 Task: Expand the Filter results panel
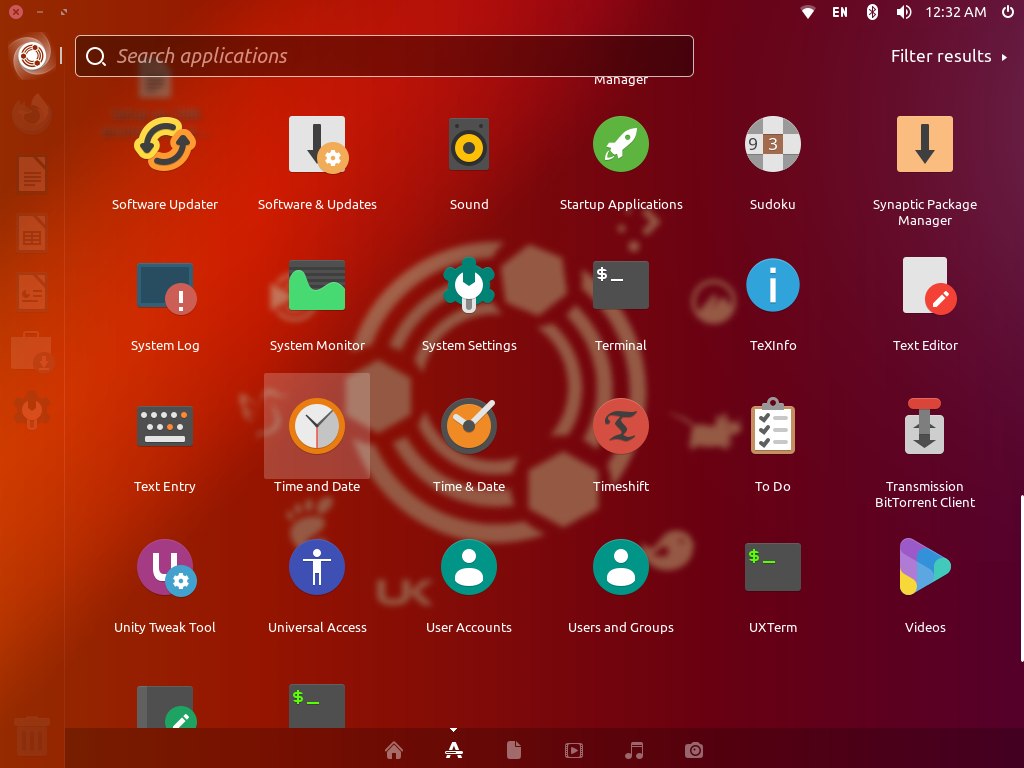949,56
